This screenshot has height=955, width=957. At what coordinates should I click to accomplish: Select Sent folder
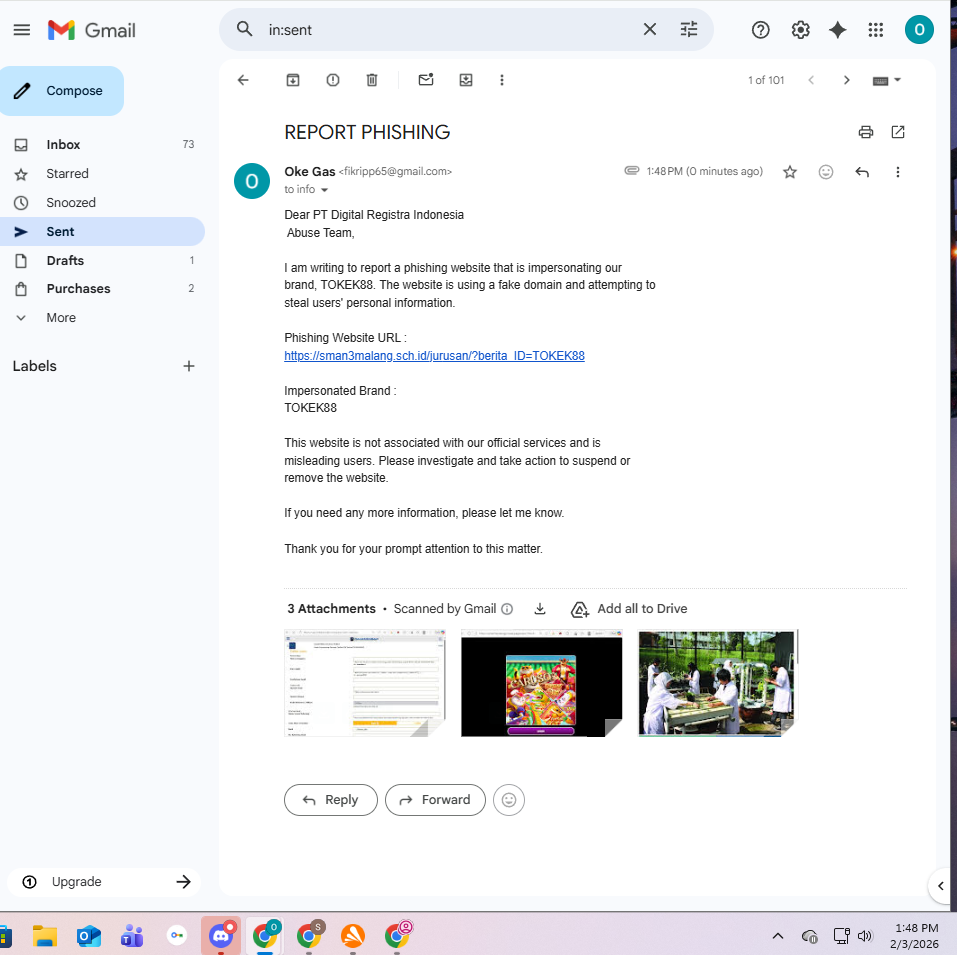pos(102,231)
